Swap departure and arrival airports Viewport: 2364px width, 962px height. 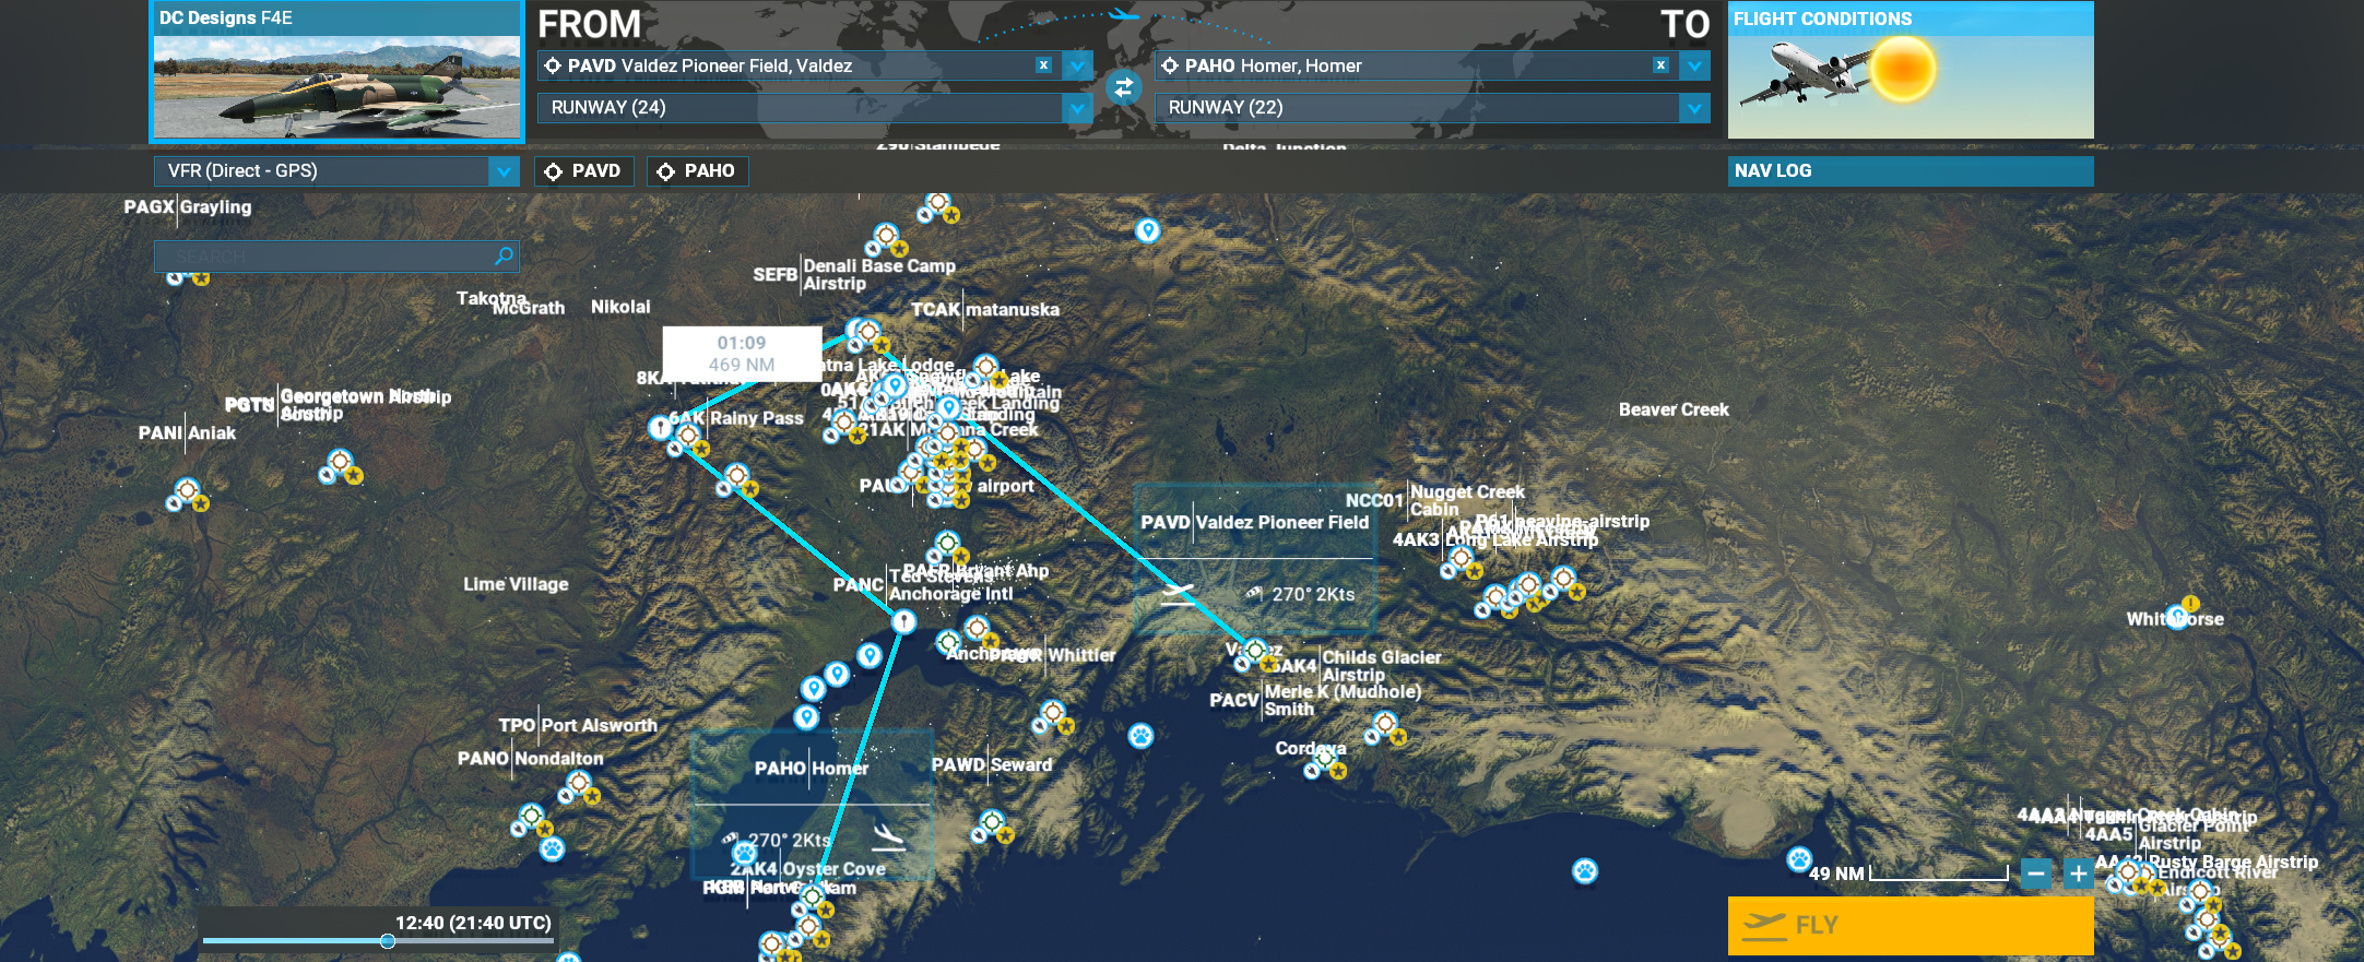point(1123,88)
